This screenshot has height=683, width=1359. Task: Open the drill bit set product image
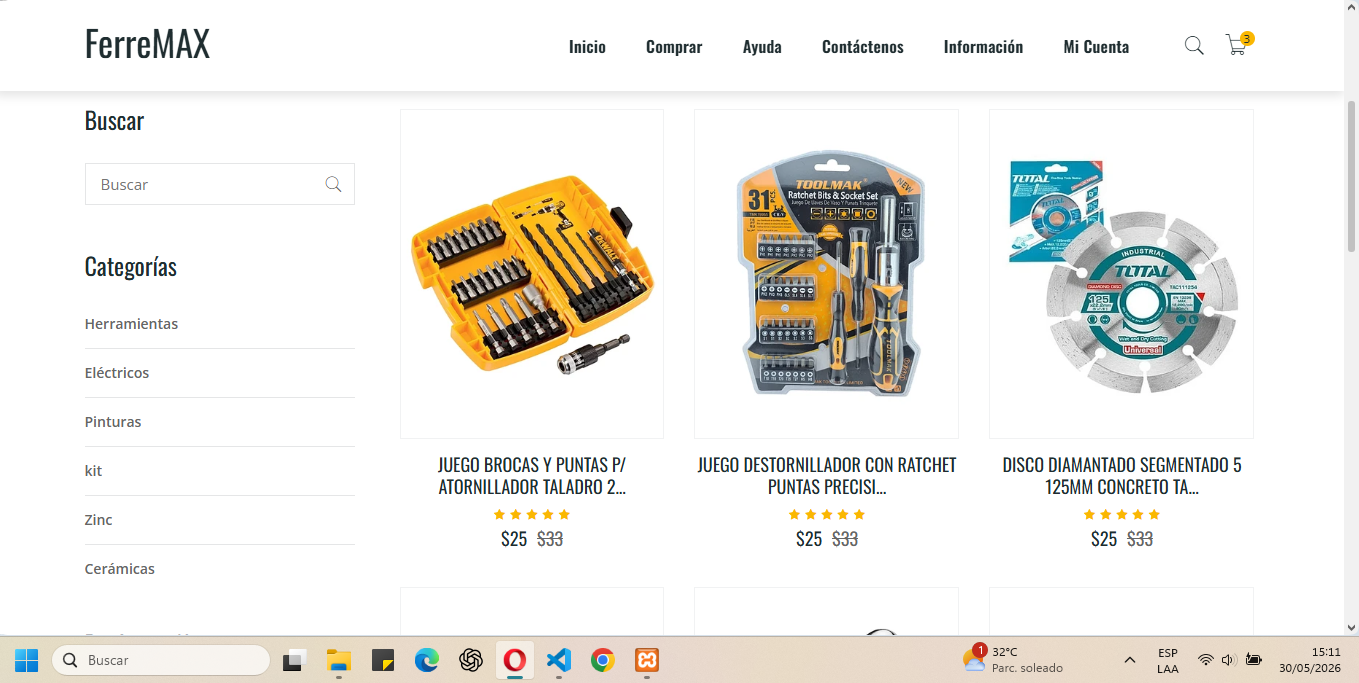(x=532, y=274)
